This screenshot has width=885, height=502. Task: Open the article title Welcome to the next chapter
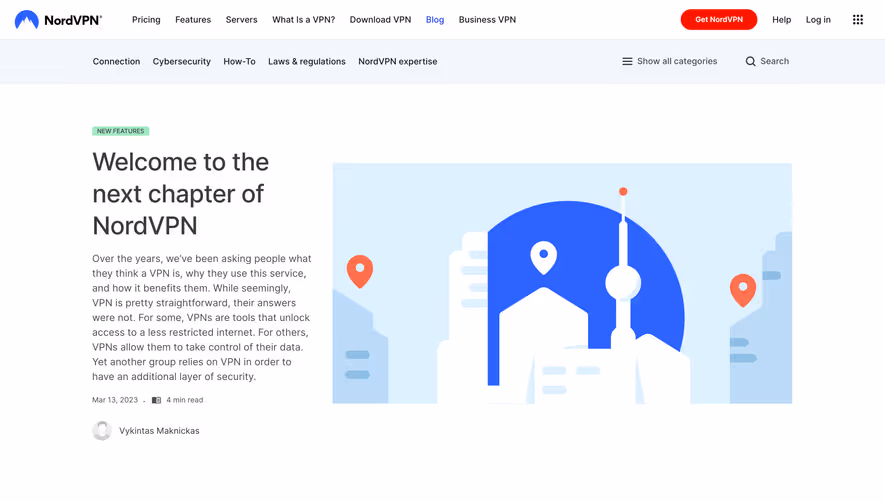(181, 194)
